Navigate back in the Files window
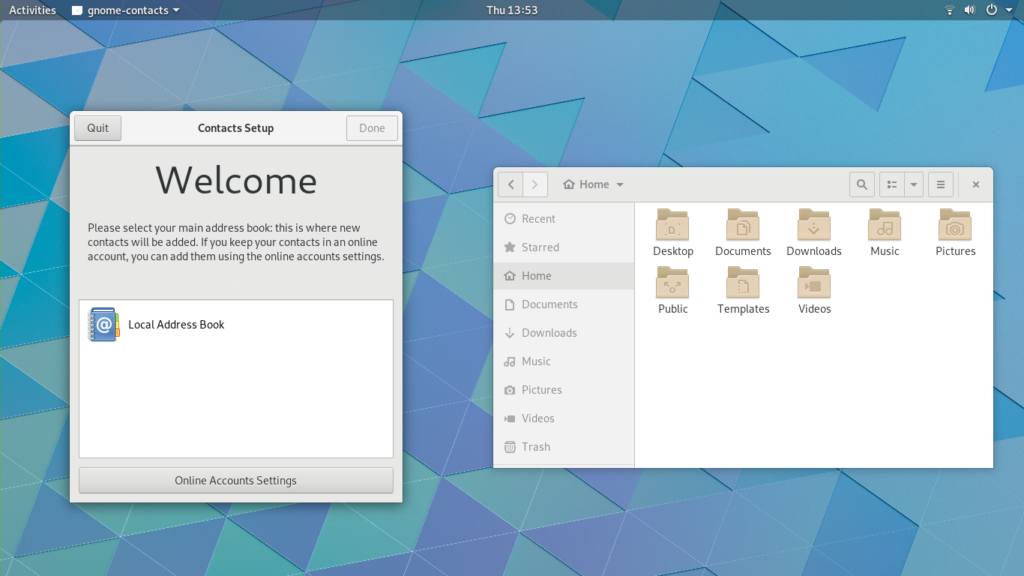 point(510,184)
